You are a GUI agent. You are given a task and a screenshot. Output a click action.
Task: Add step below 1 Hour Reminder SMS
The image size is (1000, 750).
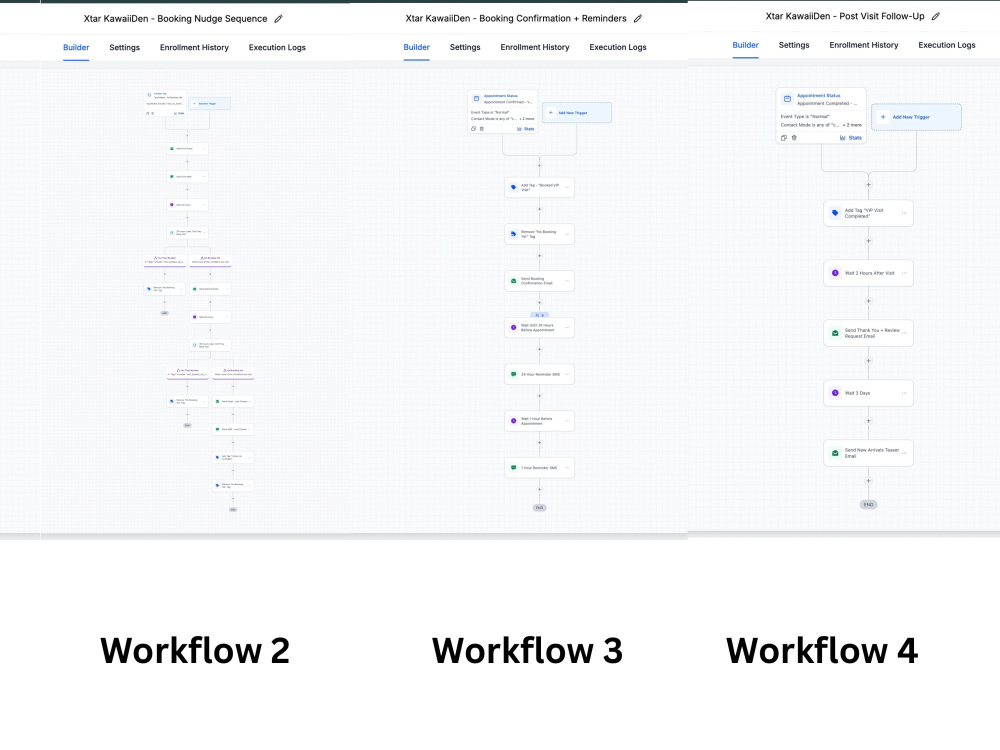(540, 490)
